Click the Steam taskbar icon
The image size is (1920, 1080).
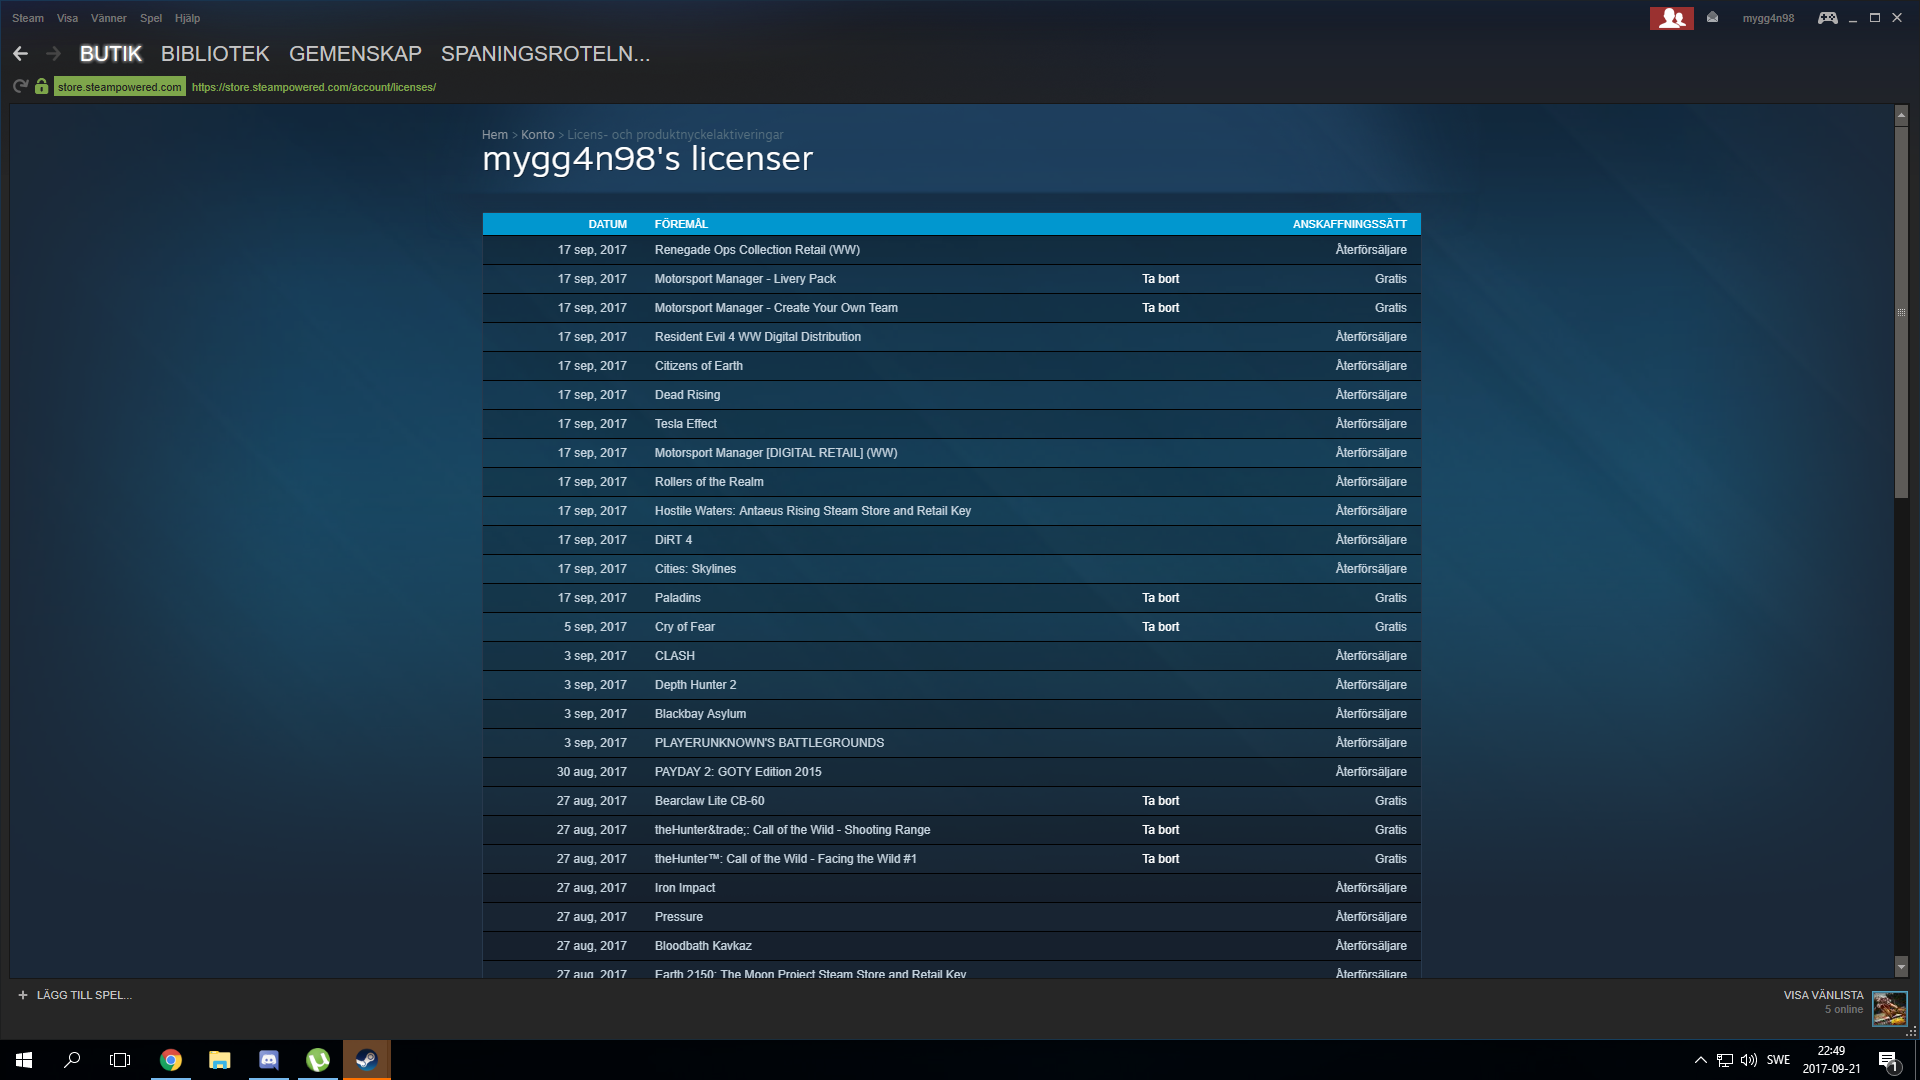(x=367, y=1060)
